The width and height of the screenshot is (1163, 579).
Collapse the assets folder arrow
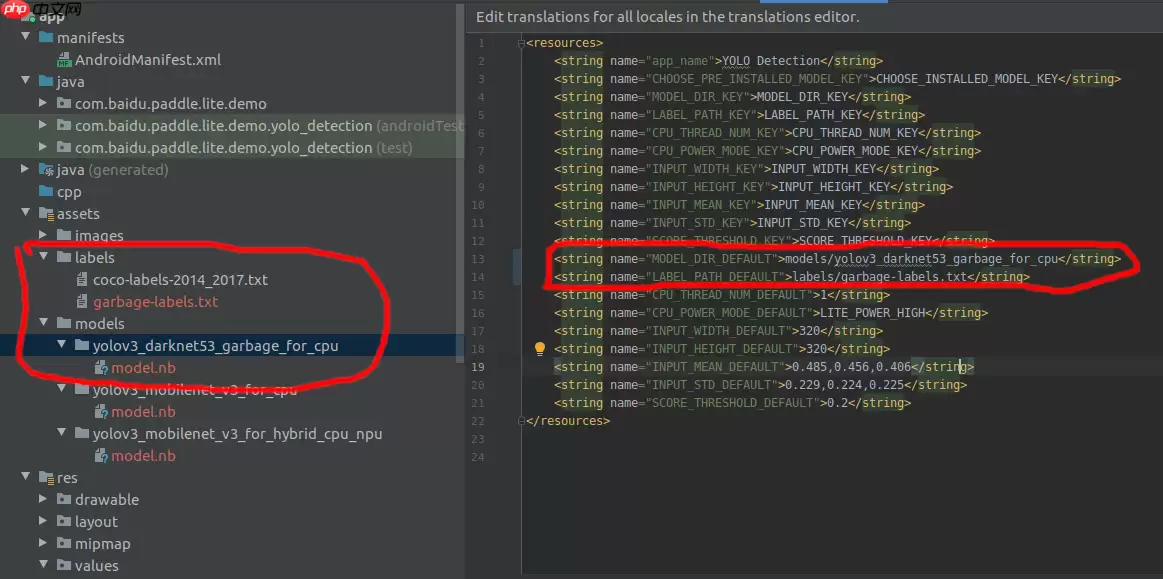(25, 214)
